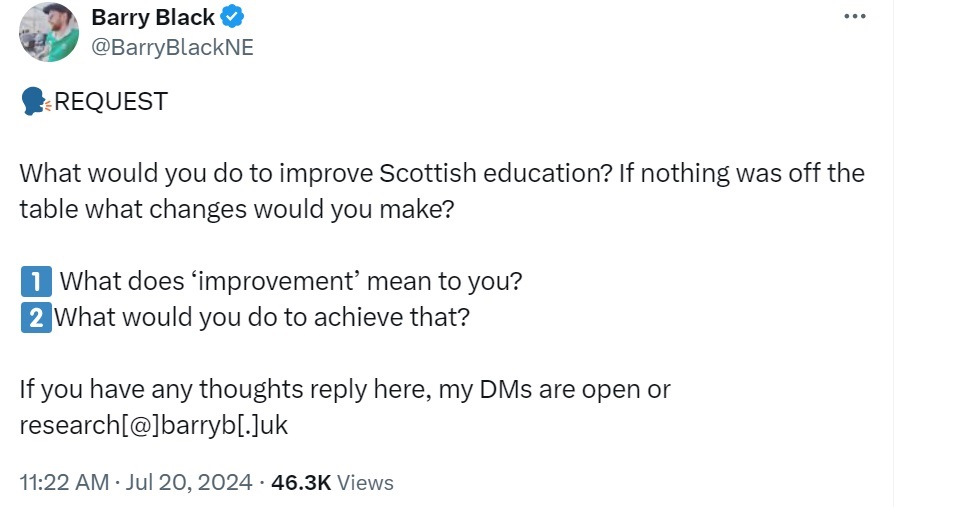Click the number 1 keycap emoji
The image size is (971, 507).
tap(33, 281)
